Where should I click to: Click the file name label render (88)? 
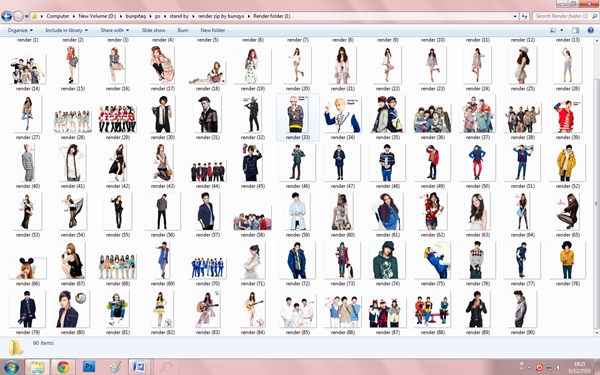(x=433, y=333)
